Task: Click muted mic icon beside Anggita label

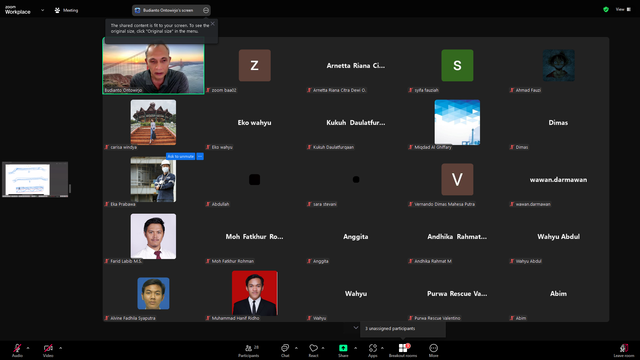Action: pyautogui.click(x=309, y=261)
